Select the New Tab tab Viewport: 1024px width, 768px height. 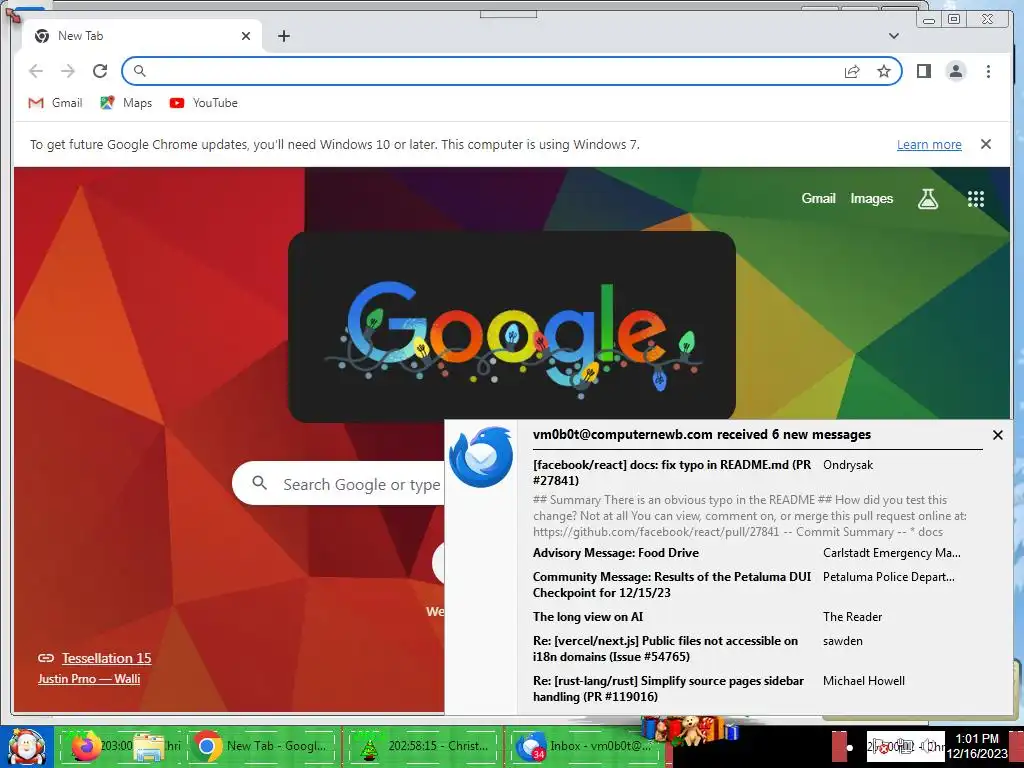pos(142,36)
